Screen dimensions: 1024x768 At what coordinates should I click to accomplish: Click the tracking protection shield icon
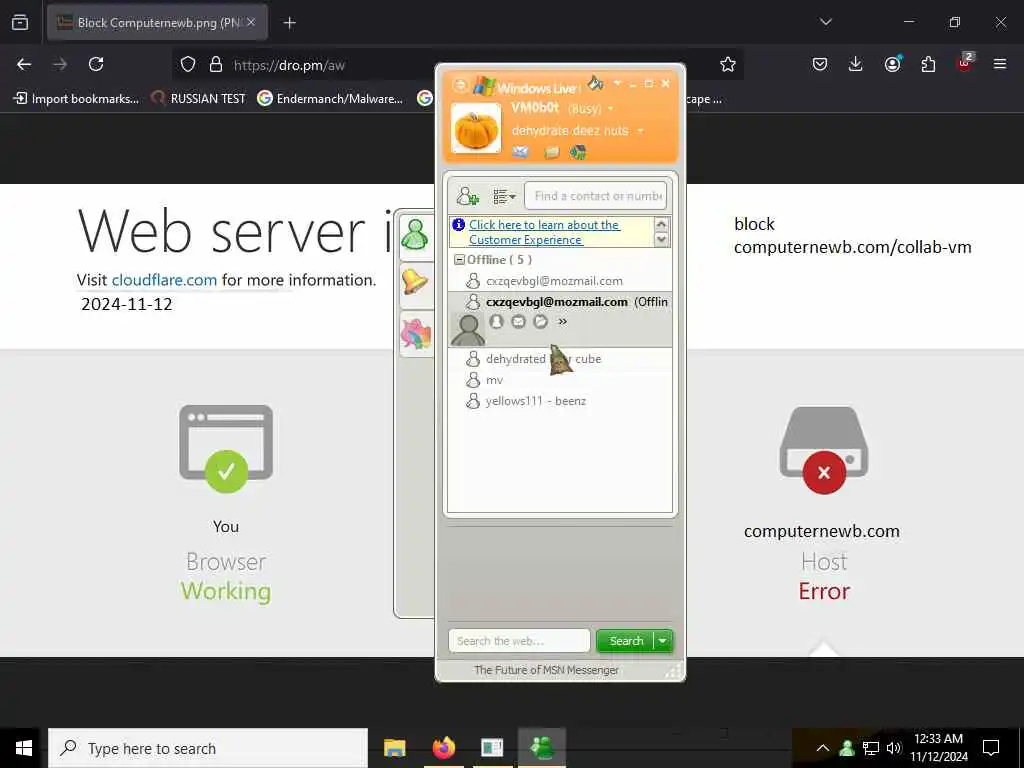pyautogui.click(x=188, y=64)
